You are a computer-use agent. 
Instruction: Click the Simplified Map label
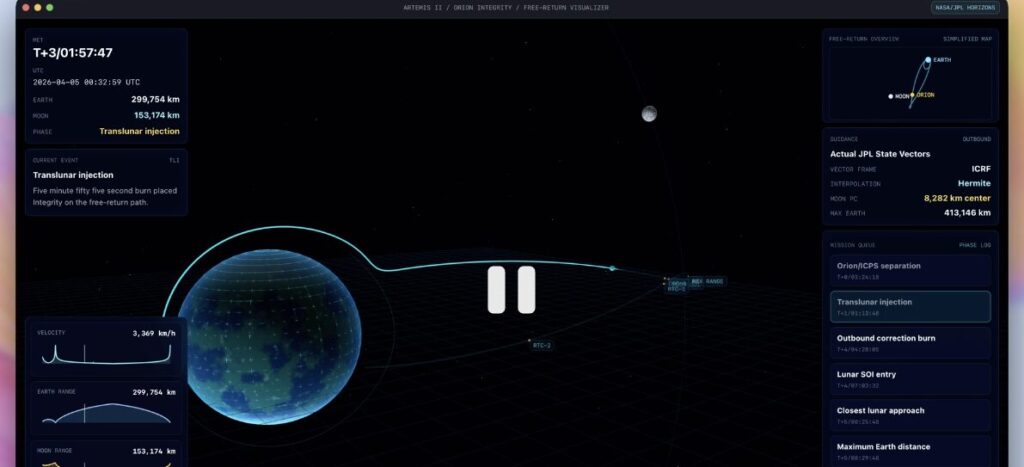click(967, 39)
